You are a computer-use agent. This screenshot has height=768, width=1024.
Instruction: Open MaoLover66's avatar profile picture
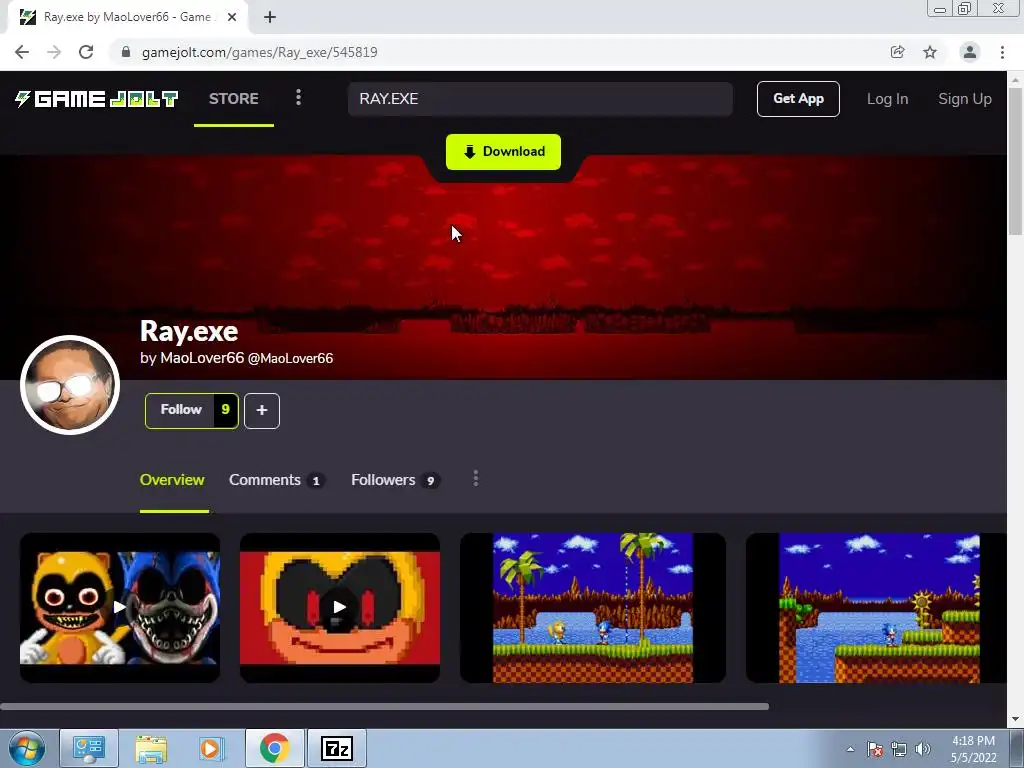coord(70,385)
